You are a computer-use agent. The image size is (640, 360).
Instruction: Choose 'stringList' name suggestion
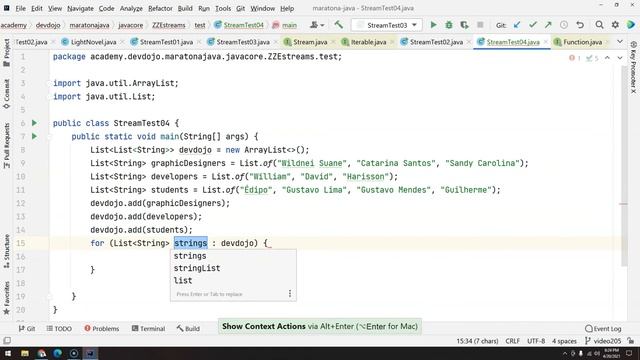tap(233, 268)
